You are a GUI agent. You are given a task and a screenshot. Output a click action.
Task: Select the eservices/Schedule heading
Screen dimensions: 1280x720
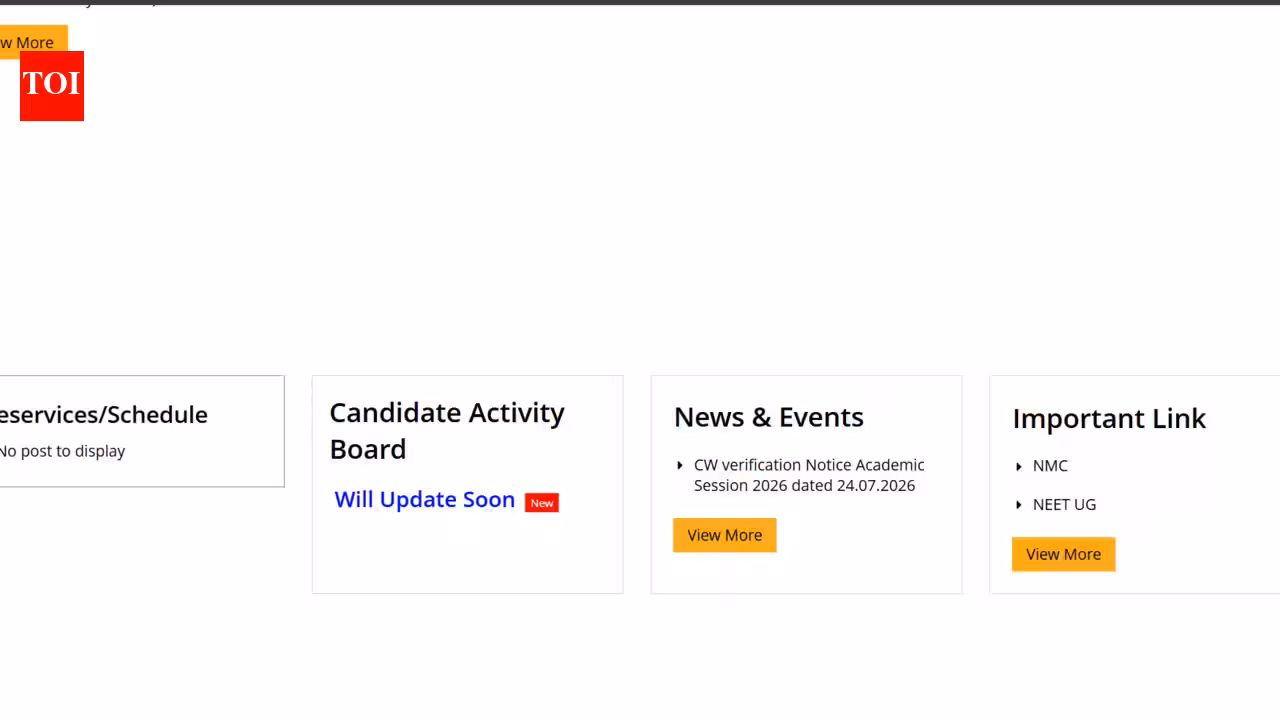coord(103,415)
